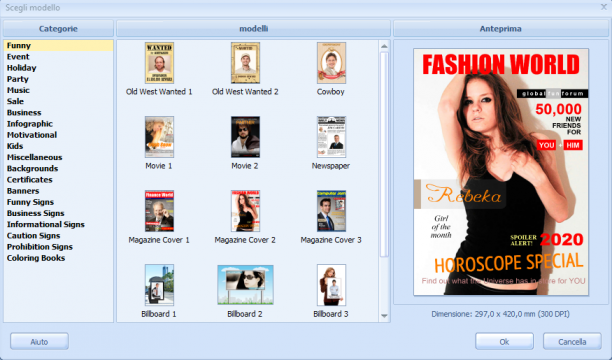Click the scroll up arrow in templates list

point(384,46)
